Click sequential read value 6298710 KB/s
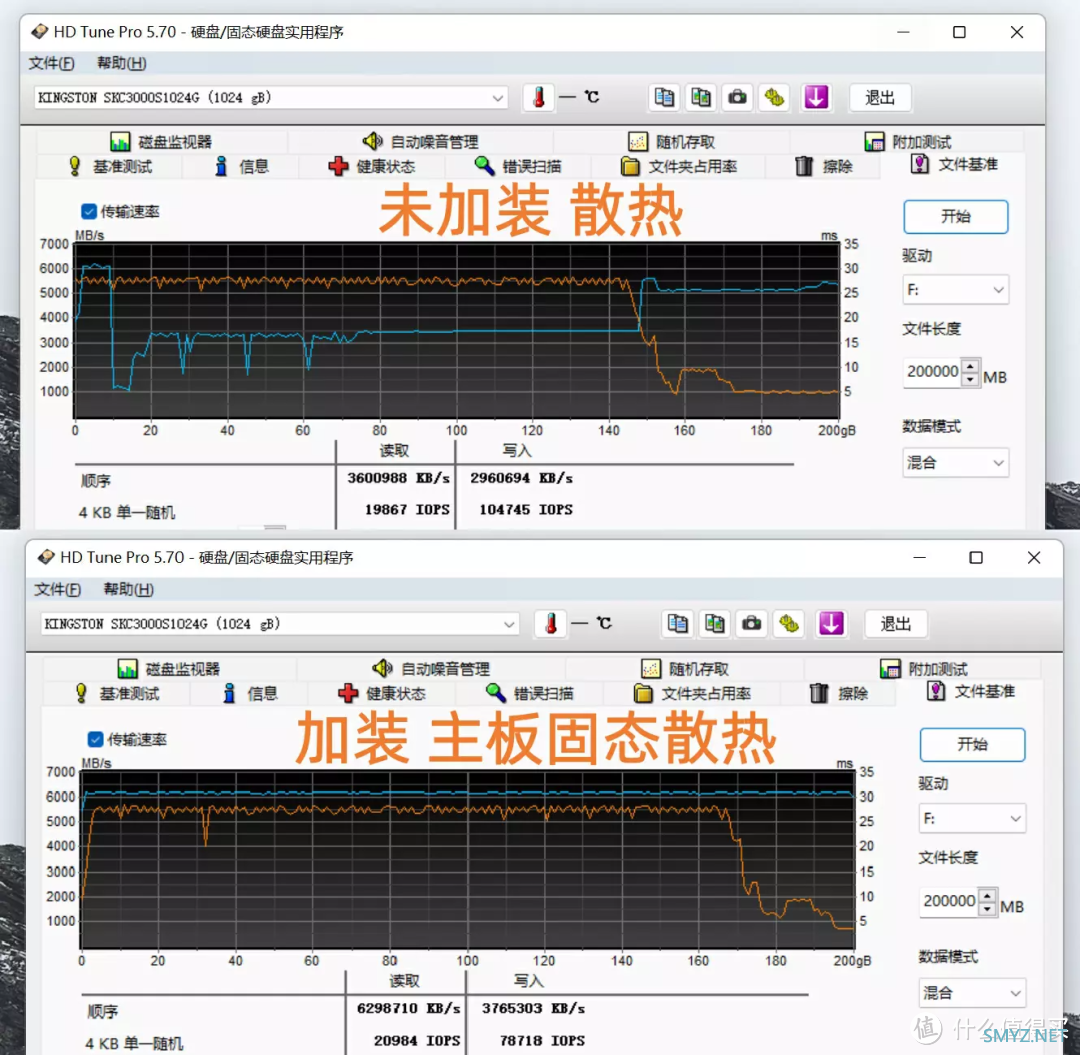 (x=408, y=1008)
